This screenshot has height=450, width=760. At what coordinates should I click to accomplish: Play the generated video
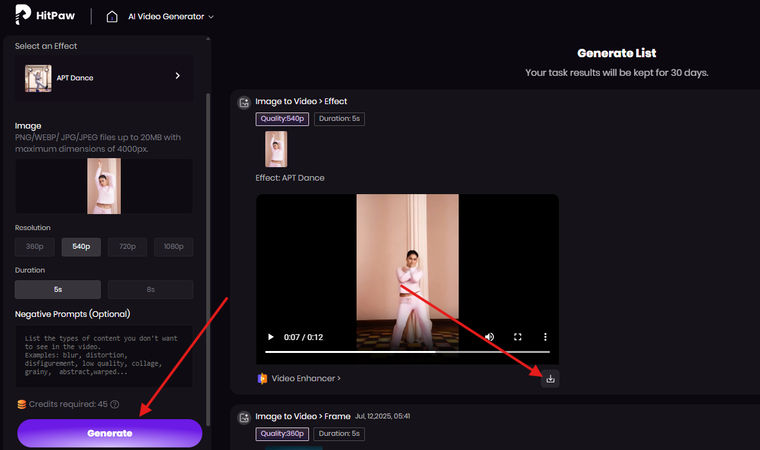coord(270,337)
